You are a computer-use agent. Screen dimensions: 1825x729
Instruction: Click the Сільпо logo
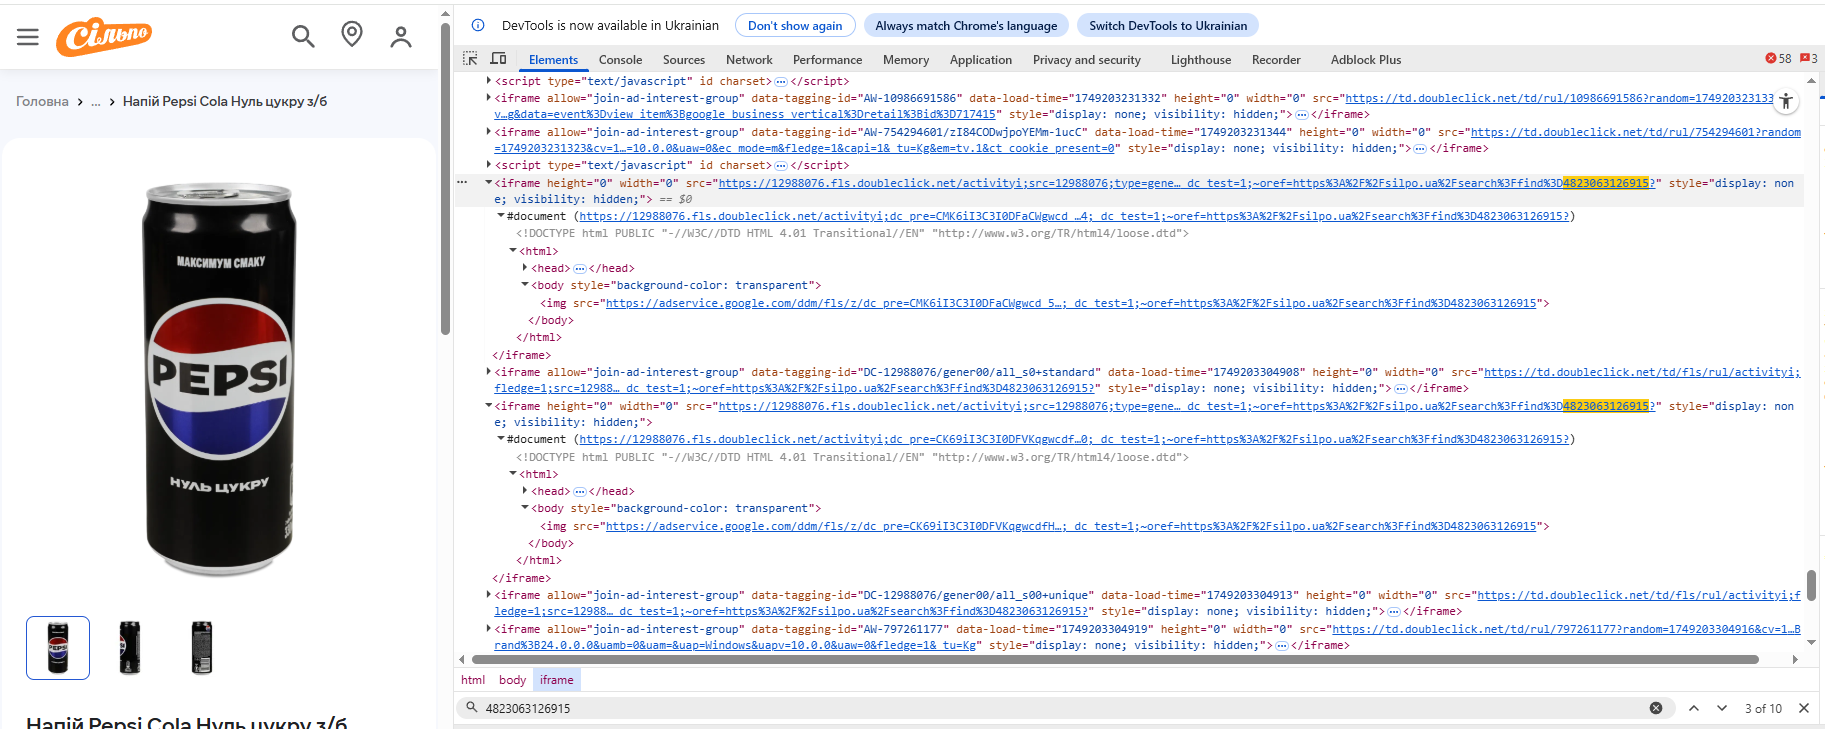coord(104,37)
